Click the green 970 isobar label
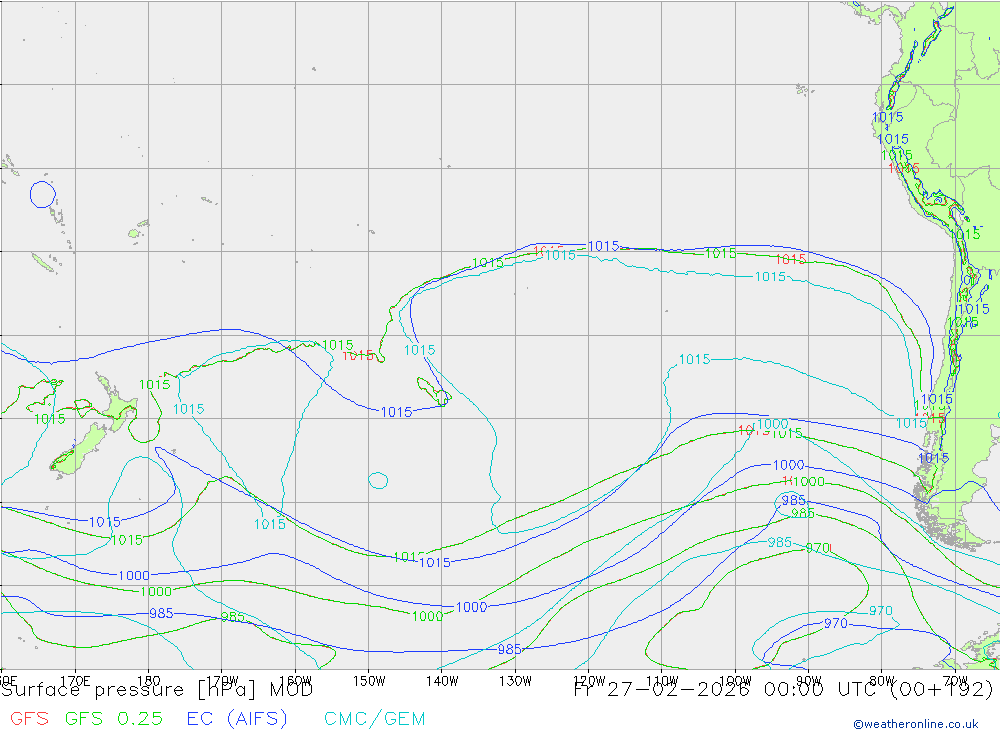Viewport: 1000px width, 733px height. point(818,548)
